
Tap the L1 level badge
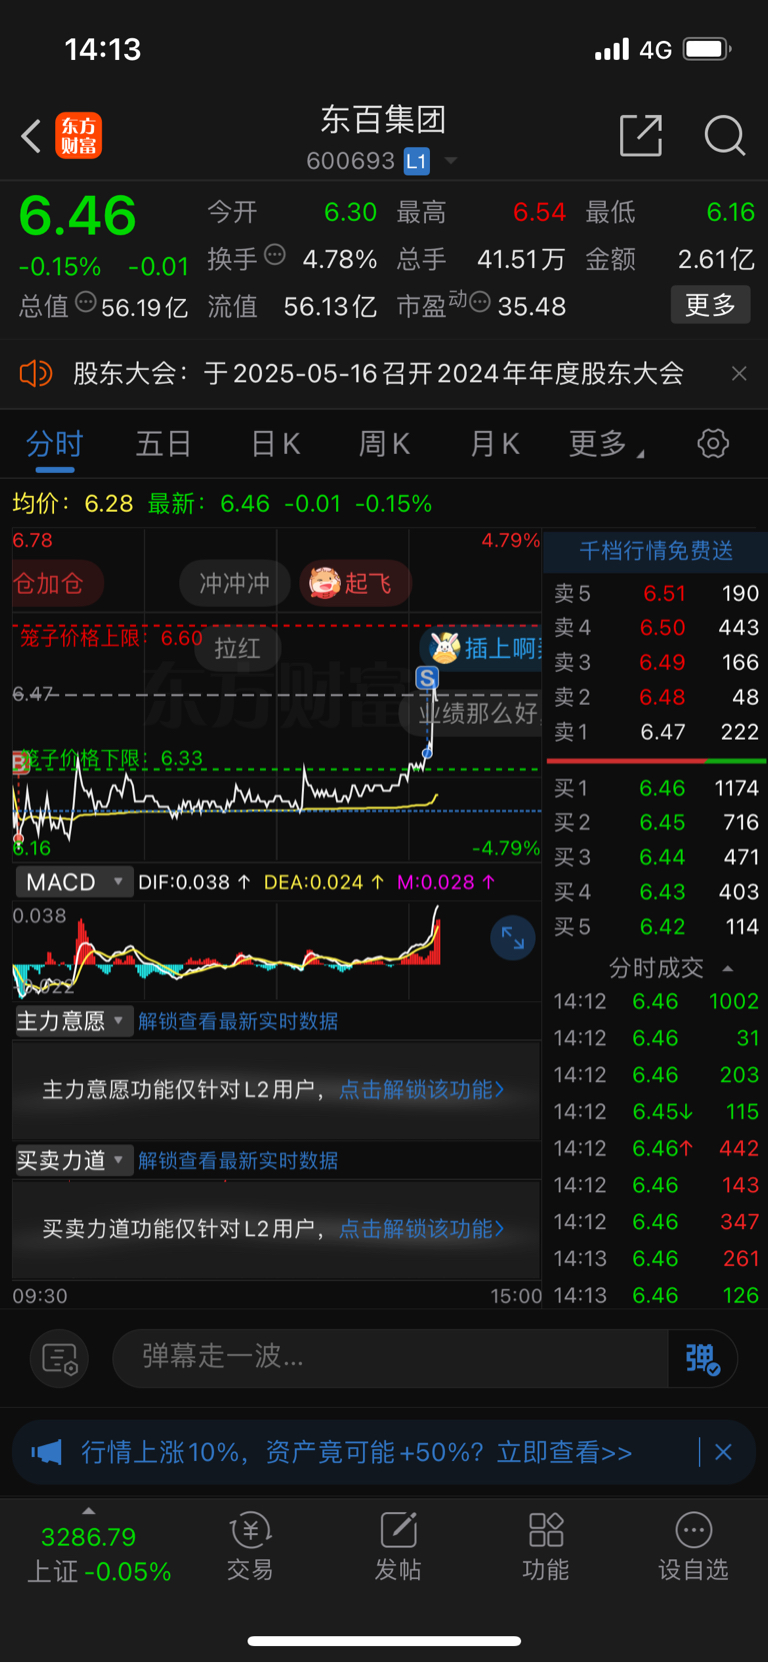(416, 161)
